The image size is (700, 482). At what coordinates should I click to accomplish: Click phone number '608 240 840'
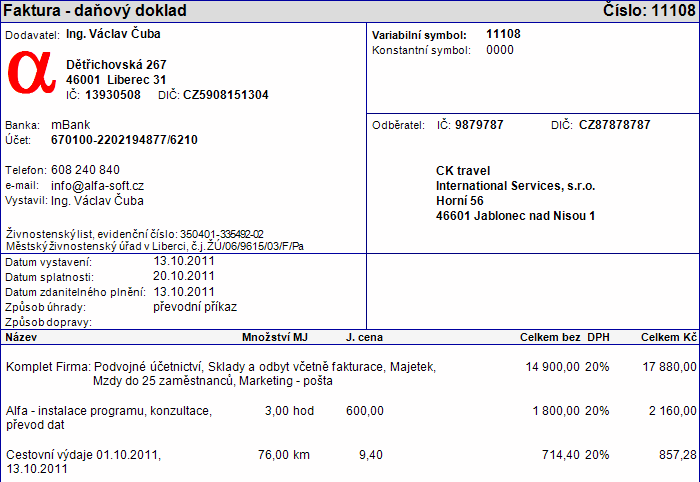(85, 170)
